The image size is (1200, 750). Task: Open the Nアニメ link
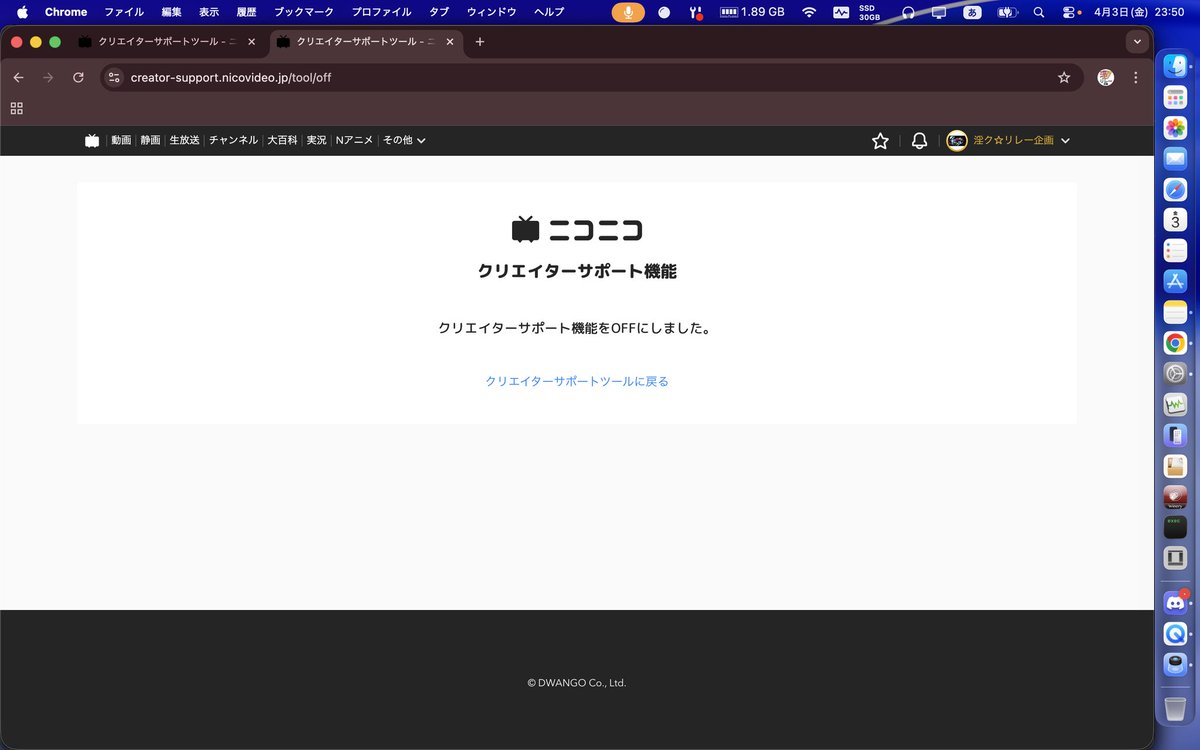354,141
